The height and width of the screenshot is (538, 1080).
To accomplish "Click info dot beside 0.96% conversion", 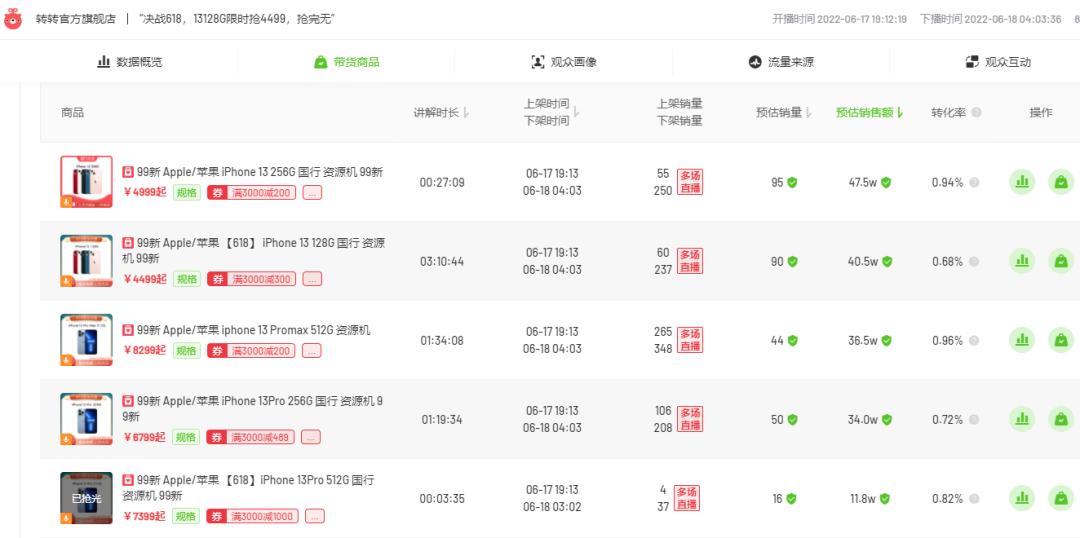I will [x=974, y=340].
